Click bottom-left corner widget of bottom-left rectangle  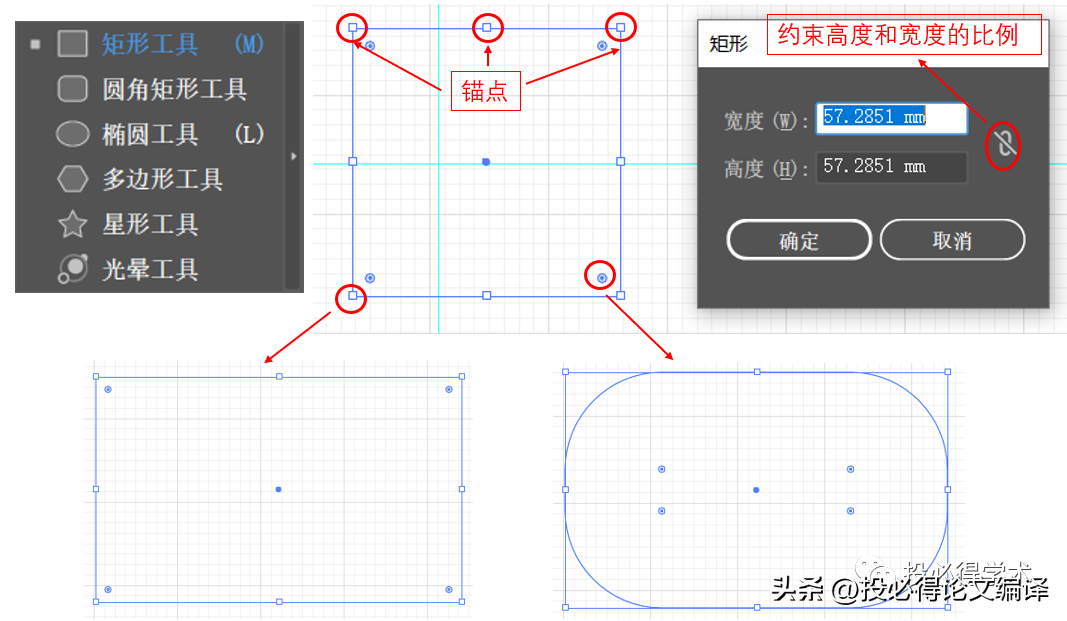tap(108, 589)
